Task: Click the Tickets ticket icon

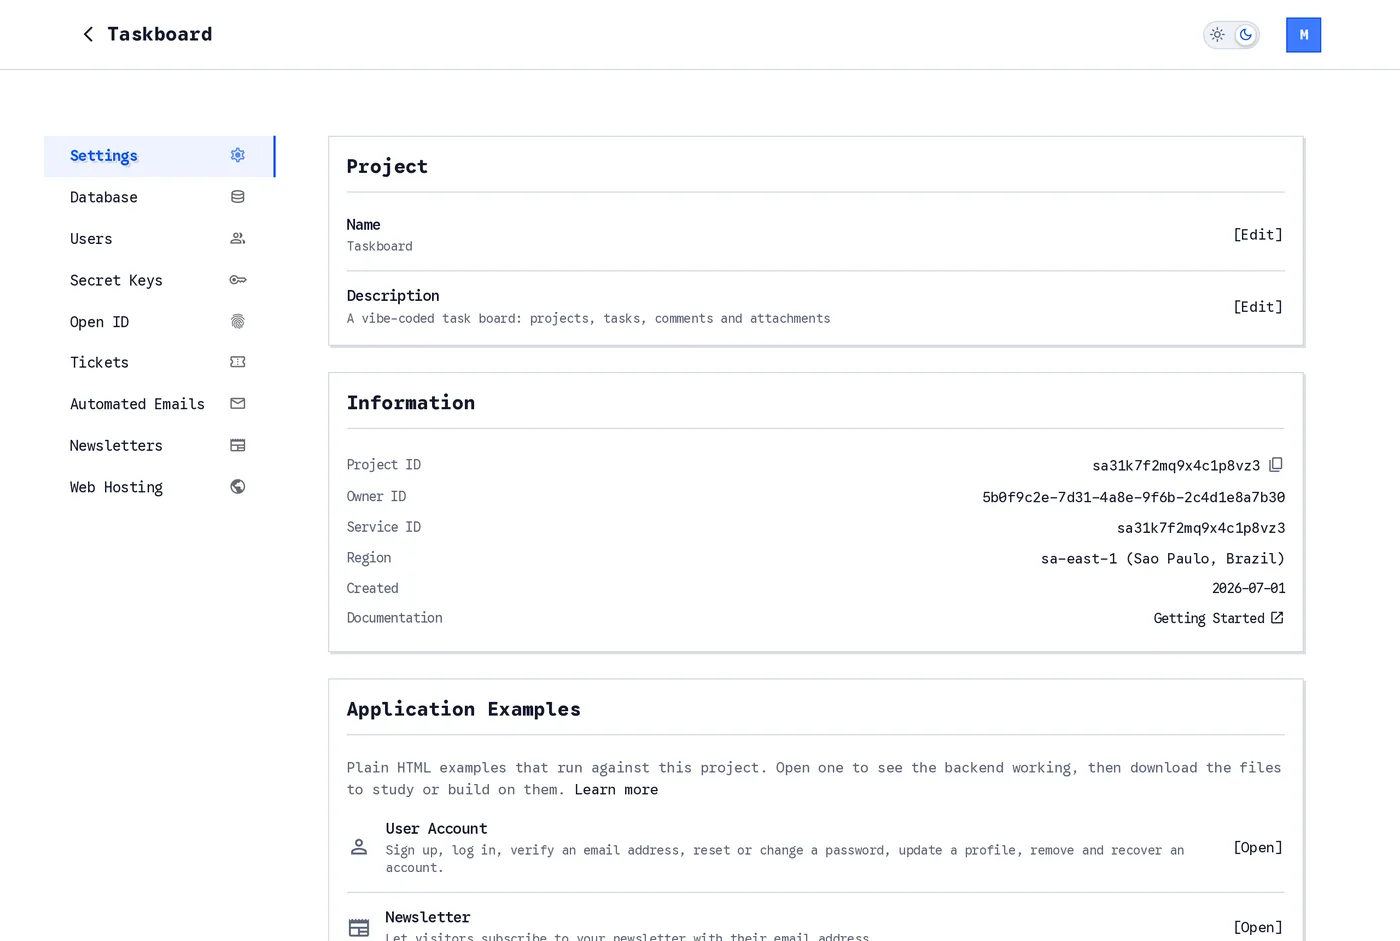Action: [238, 362]
